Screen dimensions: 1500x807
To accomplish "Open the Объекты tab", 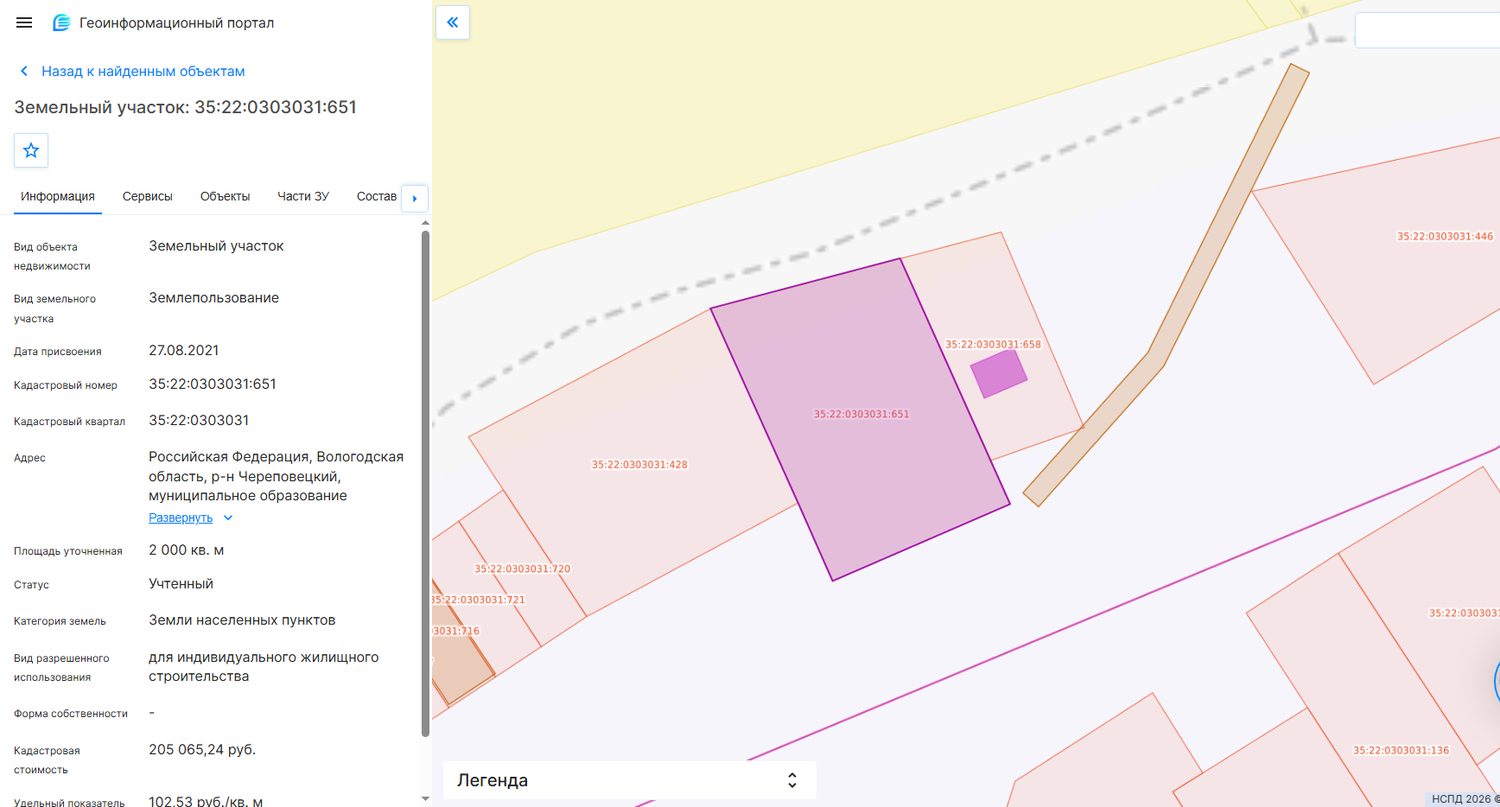I will click(225, 196).
